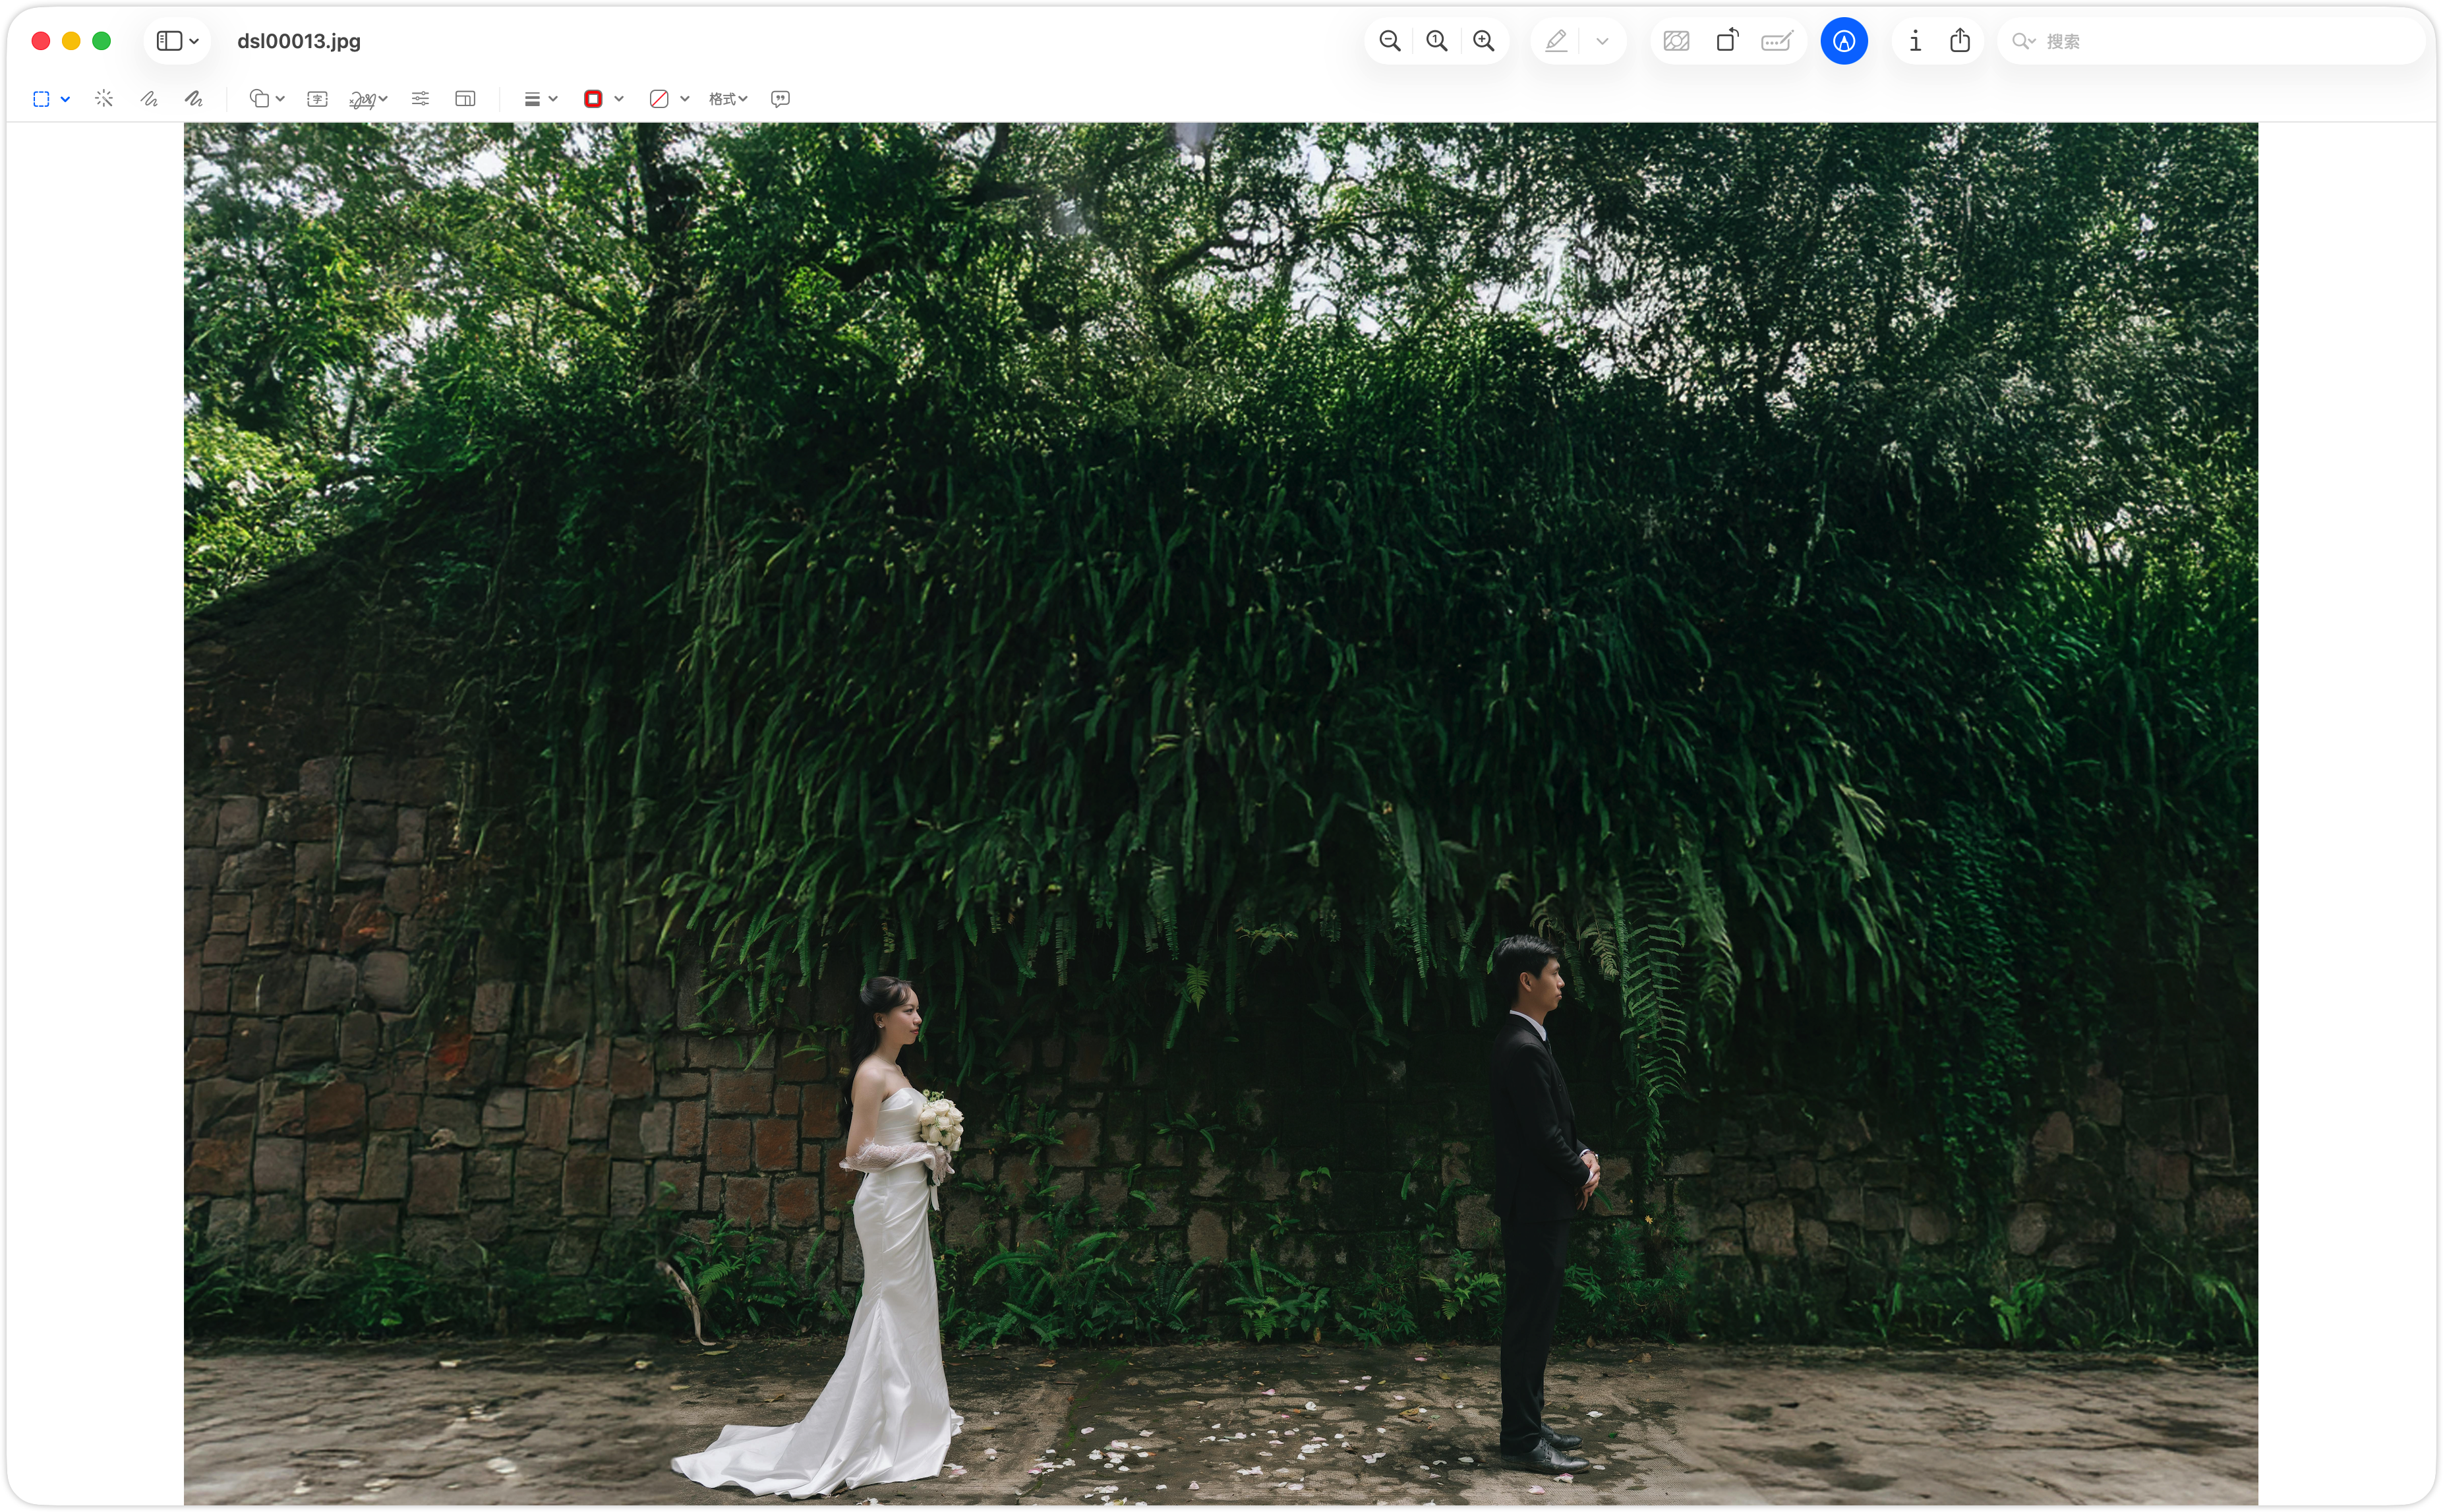The image size is (2443, 1512).
Task: Click the red border color swatch
Action: 593,99
